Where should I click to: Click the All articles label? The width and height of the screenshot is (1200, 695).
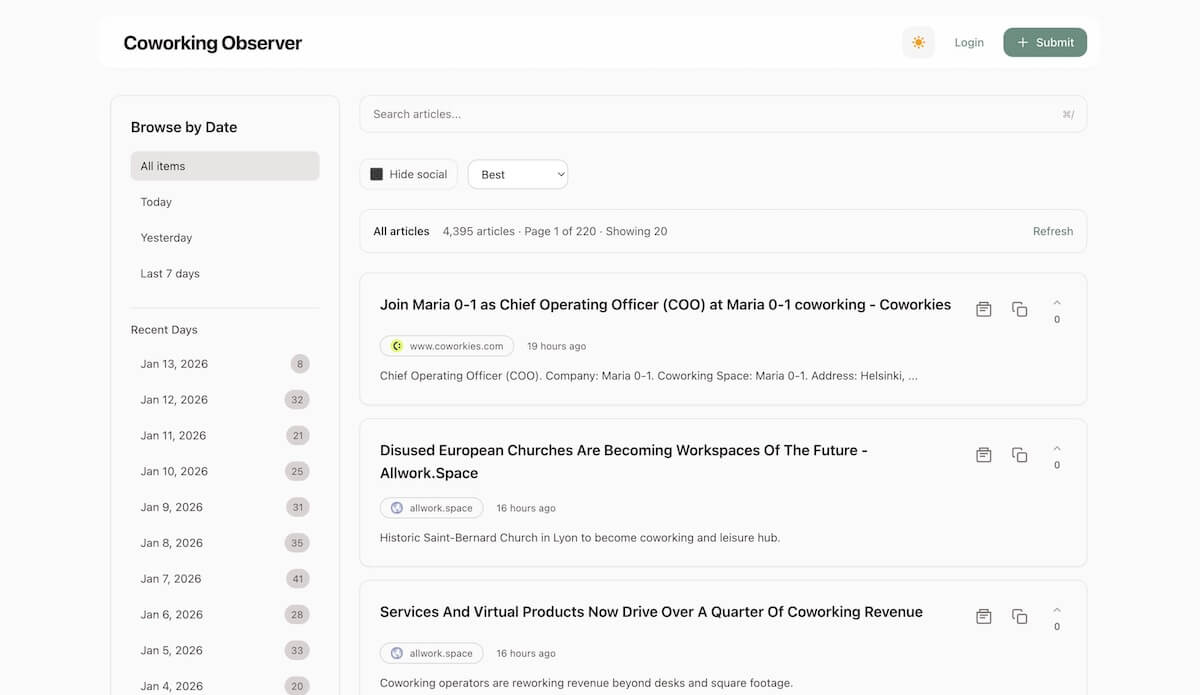[401, 231]
